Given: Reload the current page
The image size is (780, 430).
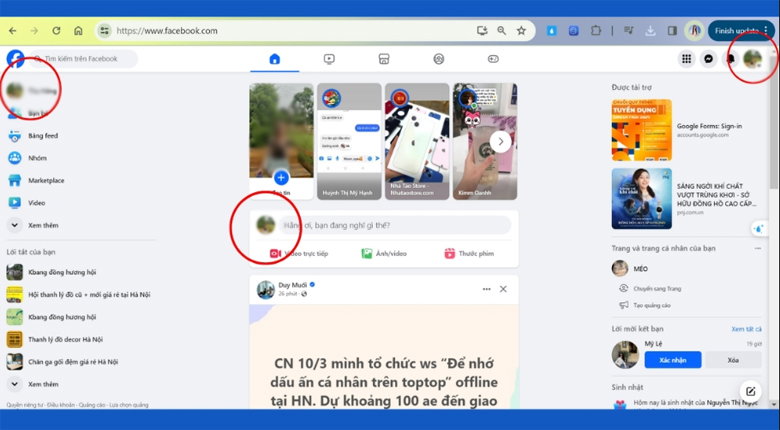Looking at the screenshot, I should (x=56, y=31).
